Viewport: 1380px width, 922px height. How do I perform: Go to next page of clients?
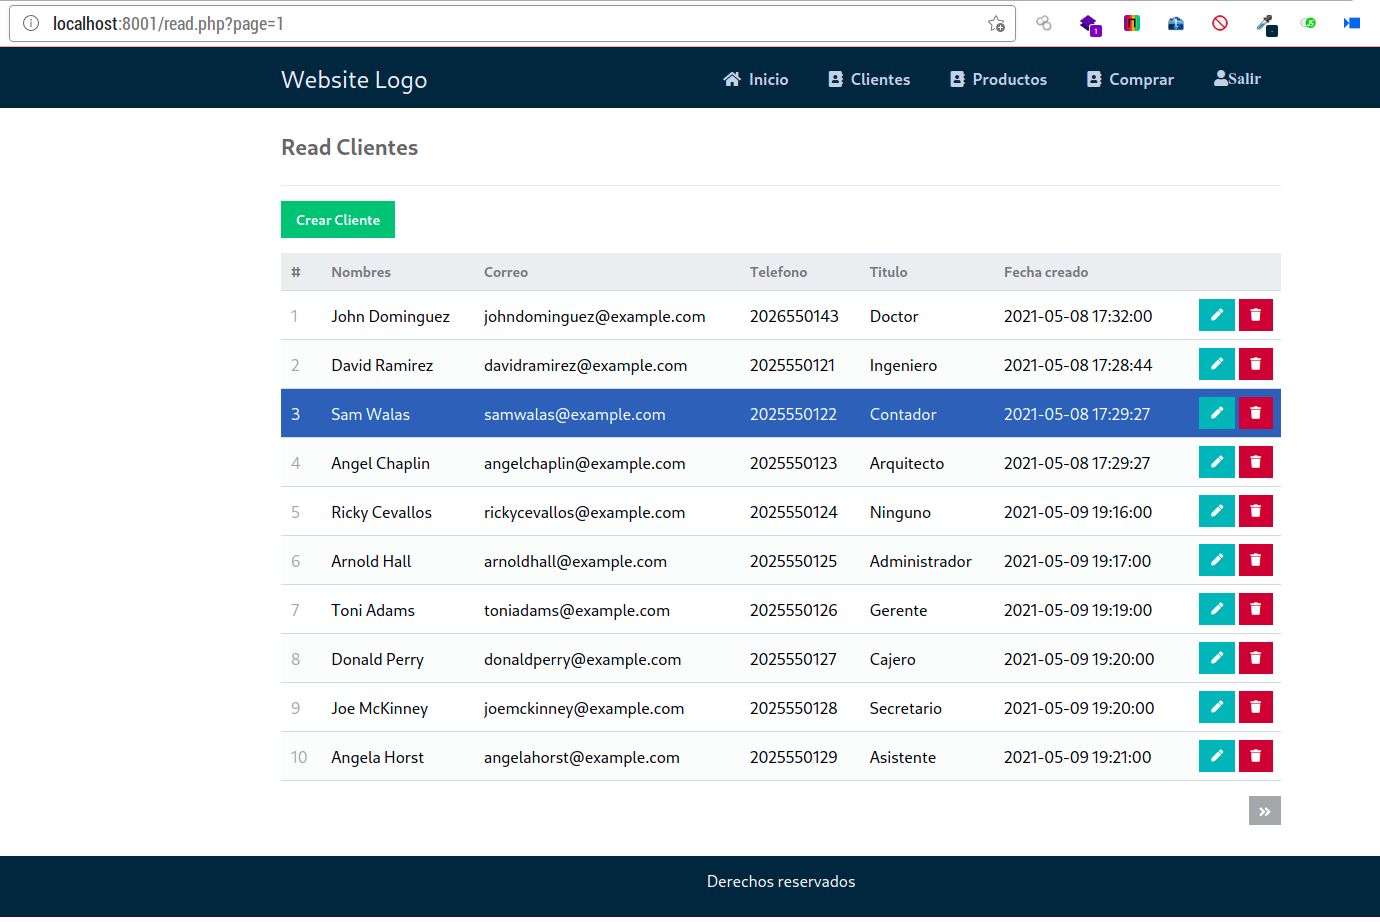coord(1264,810)
